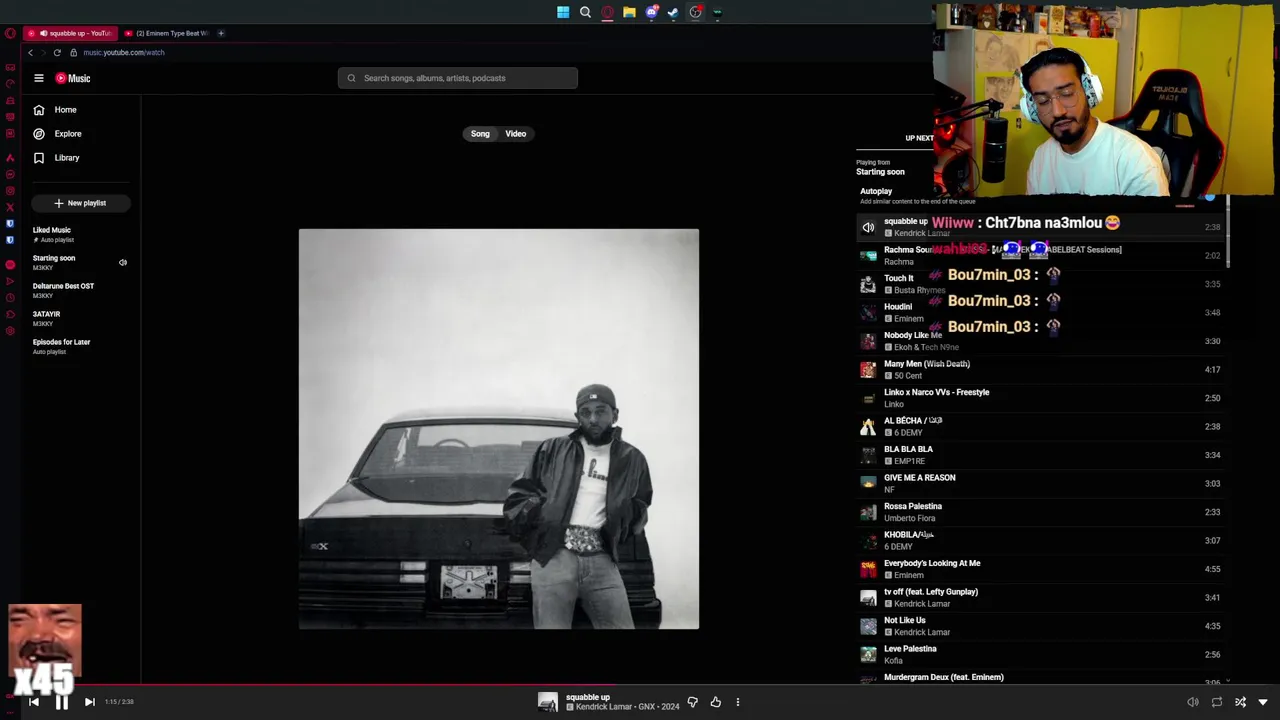Viewport: 1280px width, 720px height.
Task: Open the Opera menu icon
Action: [10, 33]
